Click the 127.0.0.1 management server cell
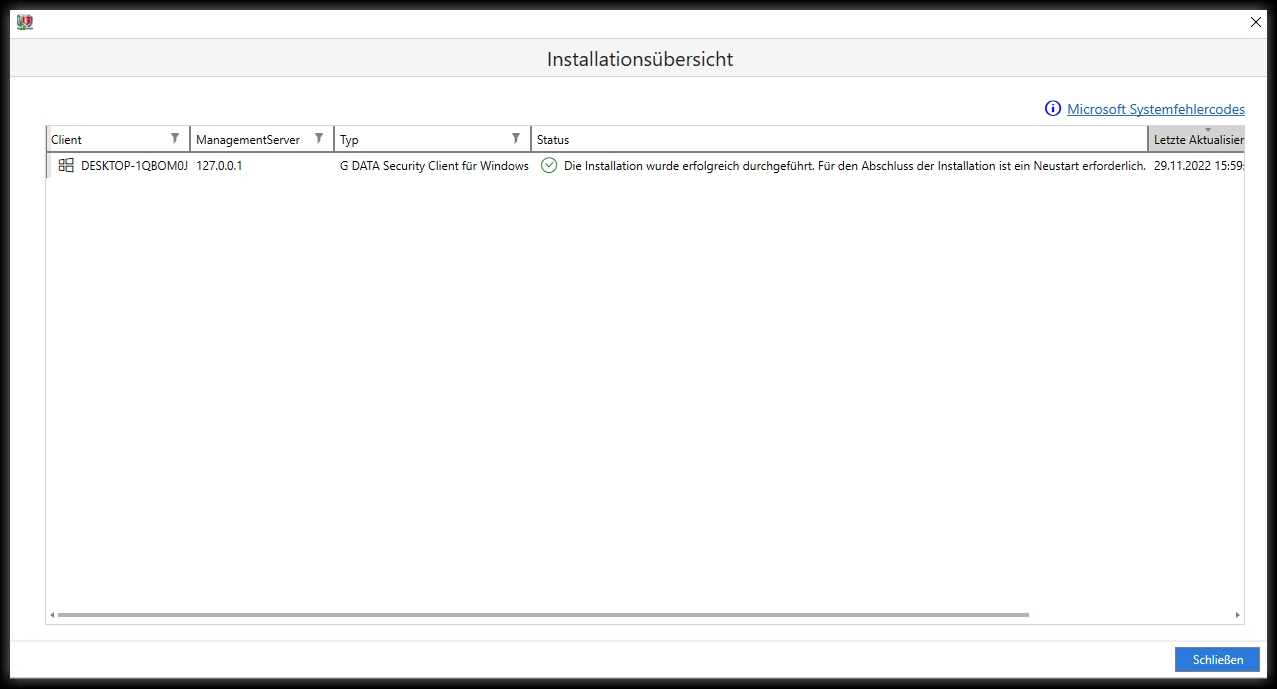The width and height of the screenshot is (1277, 689). tap(219, 166)
